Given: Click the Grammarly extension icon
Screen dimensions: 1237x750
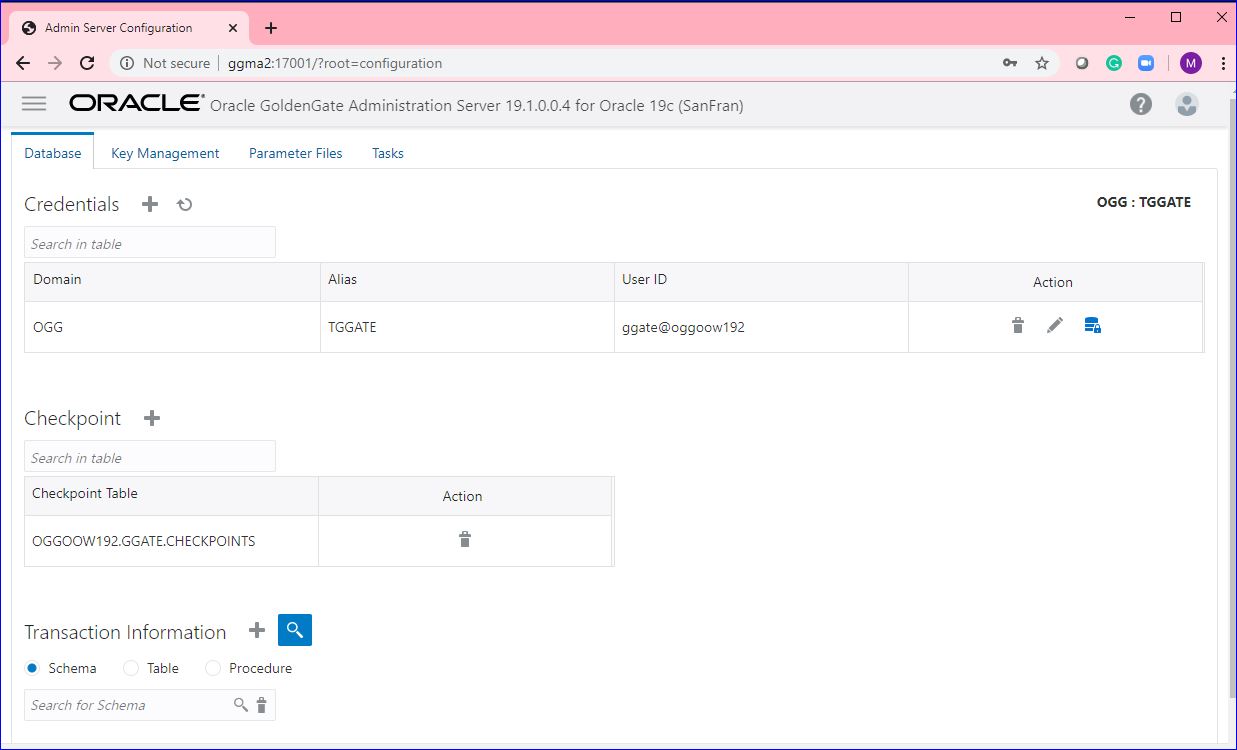Looking at the screenshot, I should coord(1114,63).
